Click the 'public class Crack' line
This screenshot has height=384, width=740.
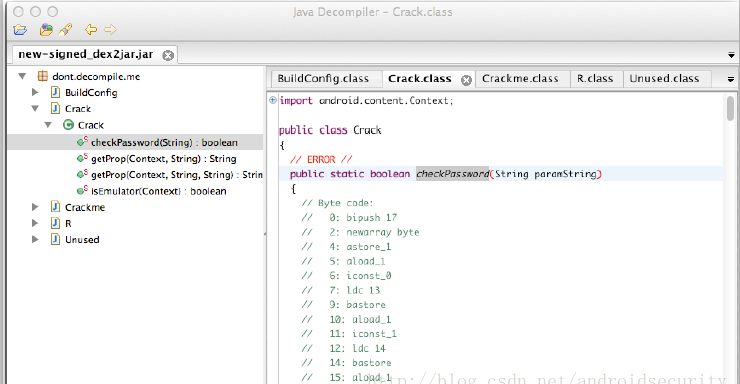click(330, 130)
